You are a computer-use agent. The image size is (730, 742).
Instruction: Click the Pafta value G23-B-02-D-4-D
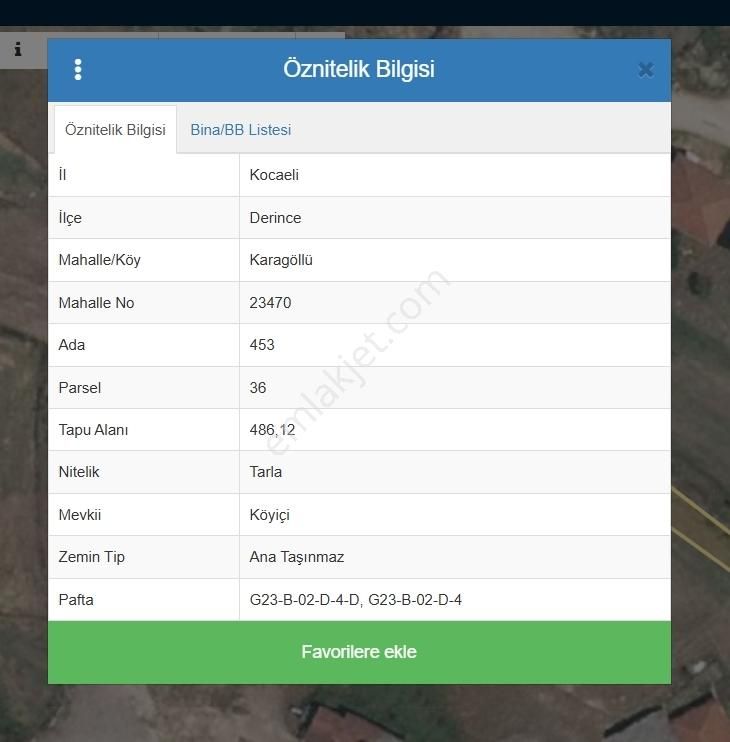[303, 600]
